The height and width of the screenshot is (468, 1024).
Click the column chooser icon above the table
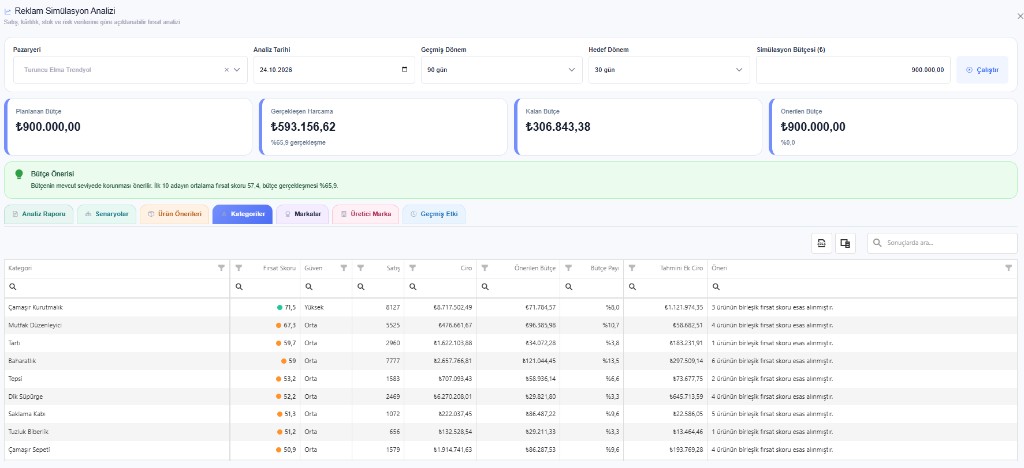click(845, 243)
